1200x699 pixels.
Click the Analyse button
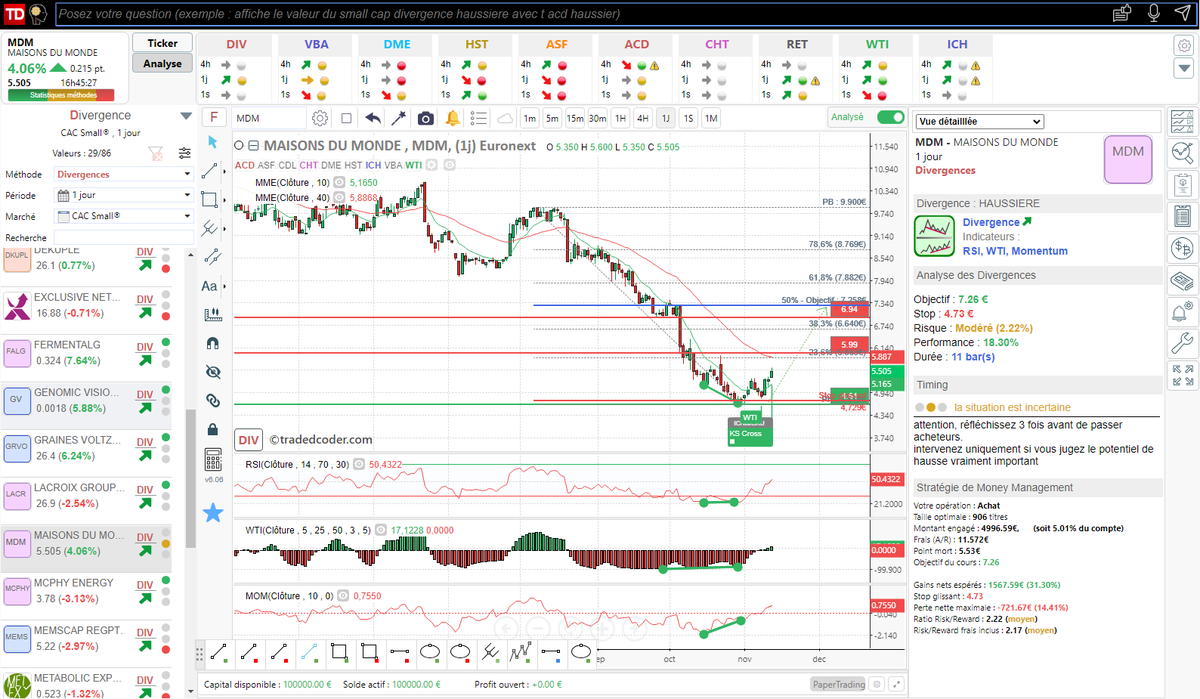(162, 63)
